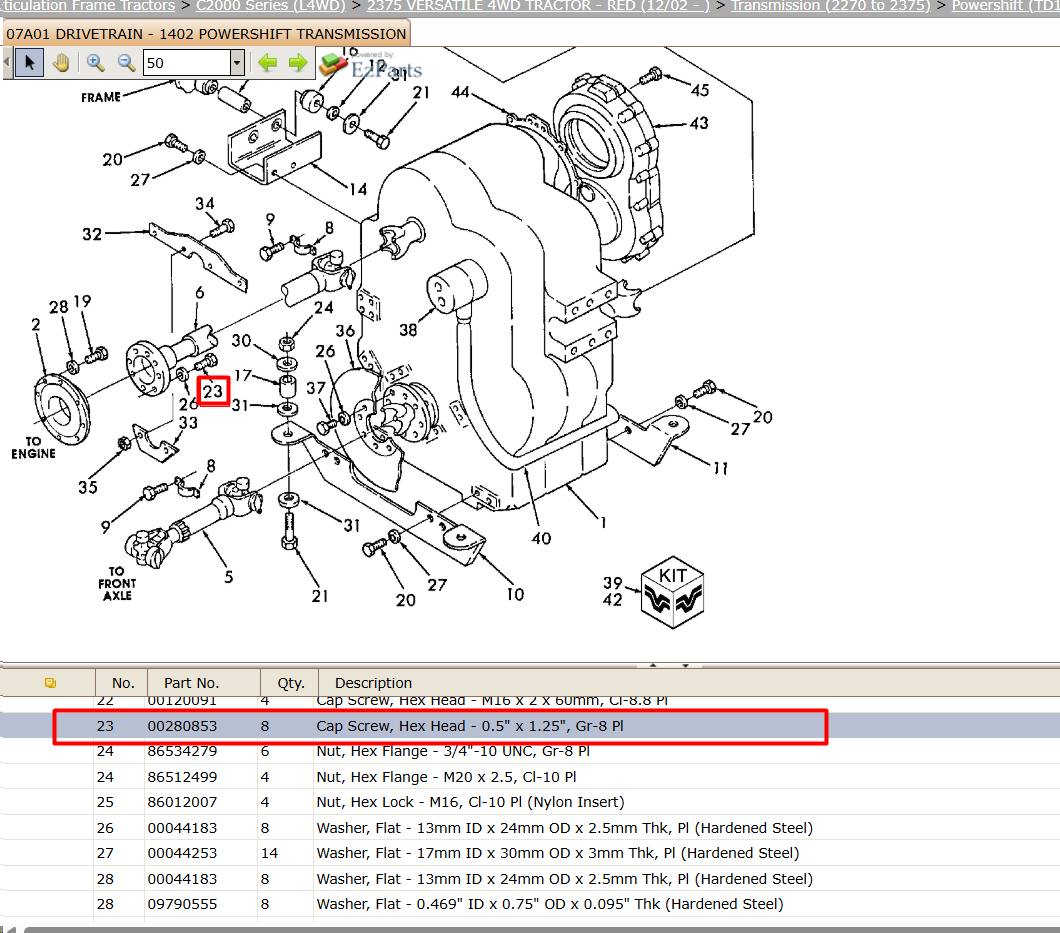Click callout 10 in the diagram
The width and height of the screenshot is (1060, 933).
515,594
